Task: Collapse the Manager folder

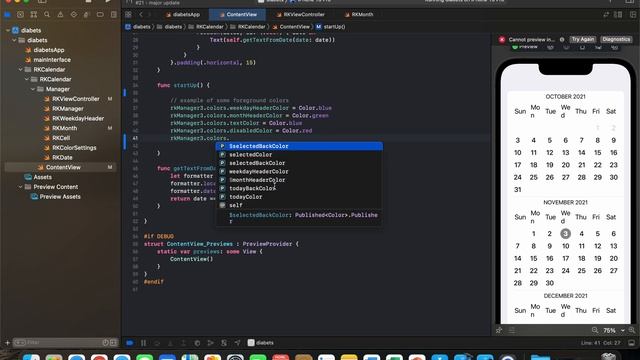Action: pyautogui.click(x=33, y=89)
